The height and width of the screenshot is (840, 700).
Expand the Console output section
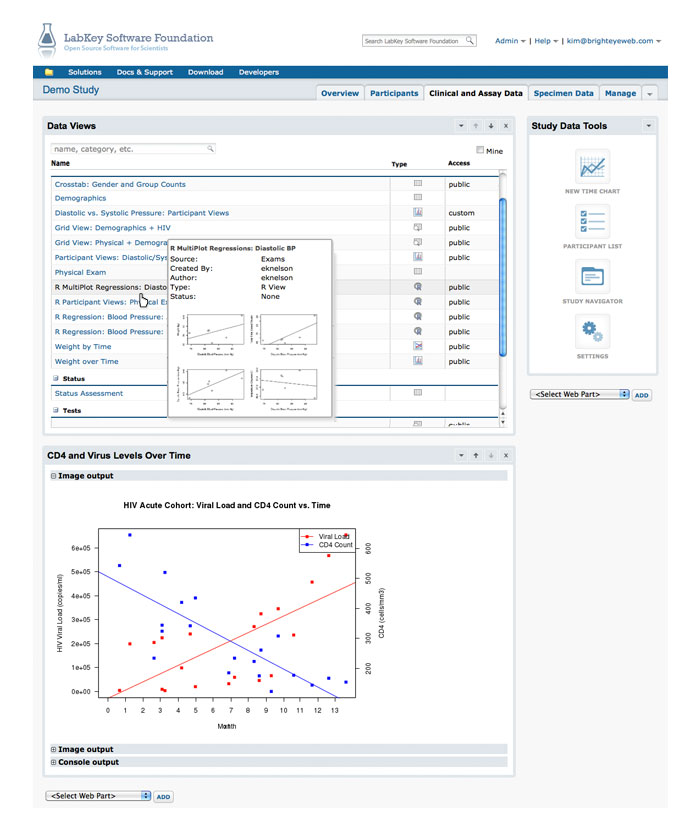(54, 762)
